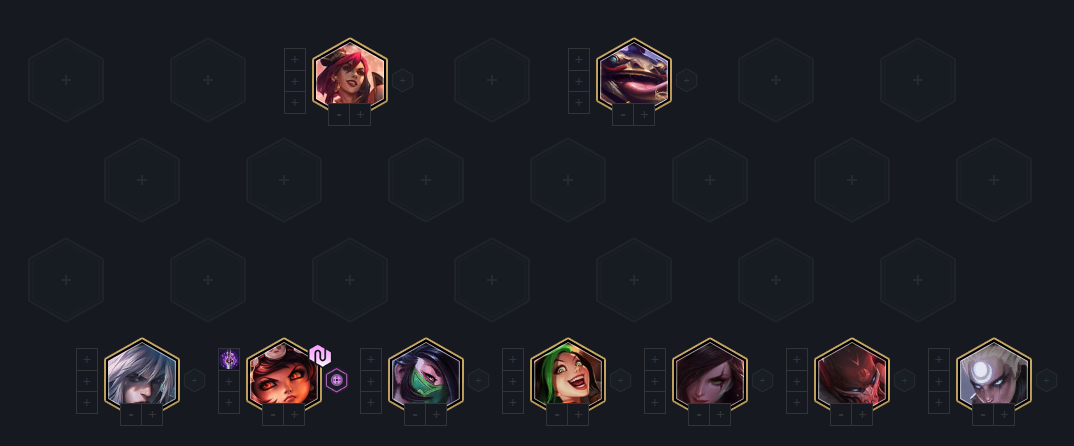Click the purple round augment icon next to Annie
Screen dimensions: 1074x446
click(x=336, y=380)
